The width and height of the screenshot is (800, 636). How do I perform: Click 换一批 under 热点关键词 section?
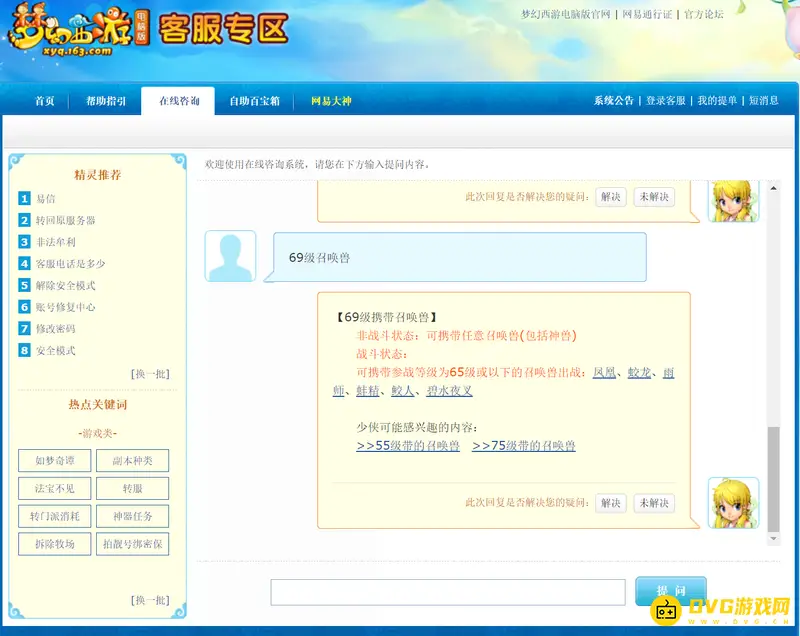[x=150, y=600]
